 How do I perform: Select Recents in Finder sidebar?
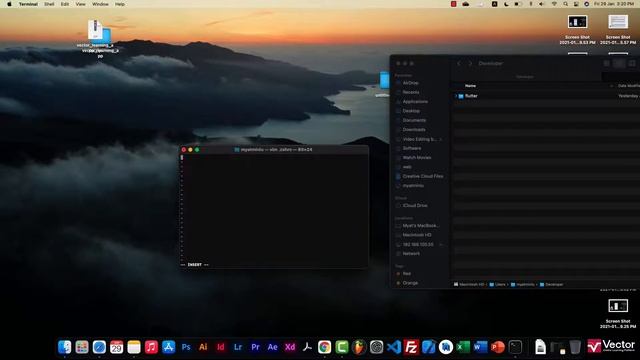[x=411, y=92]
